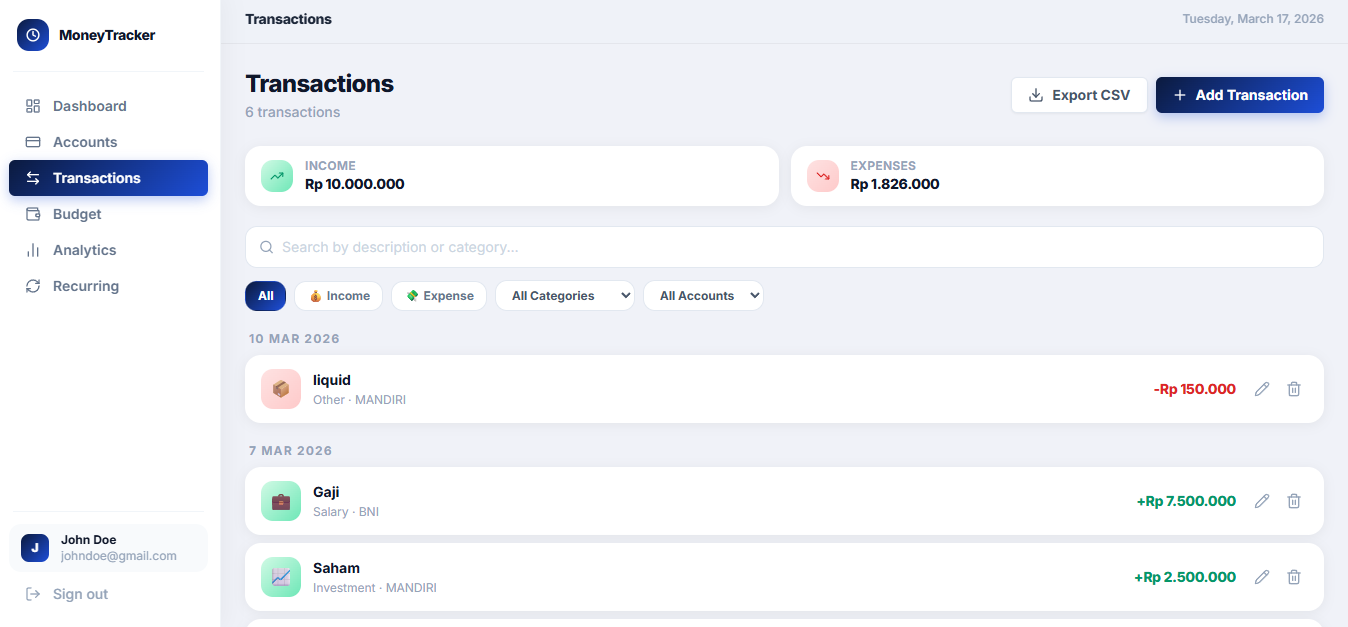Click the John Doe avatar J icon
Image resolution: width=1348 pixels, height=627 pixels.
tap(35, 548)
